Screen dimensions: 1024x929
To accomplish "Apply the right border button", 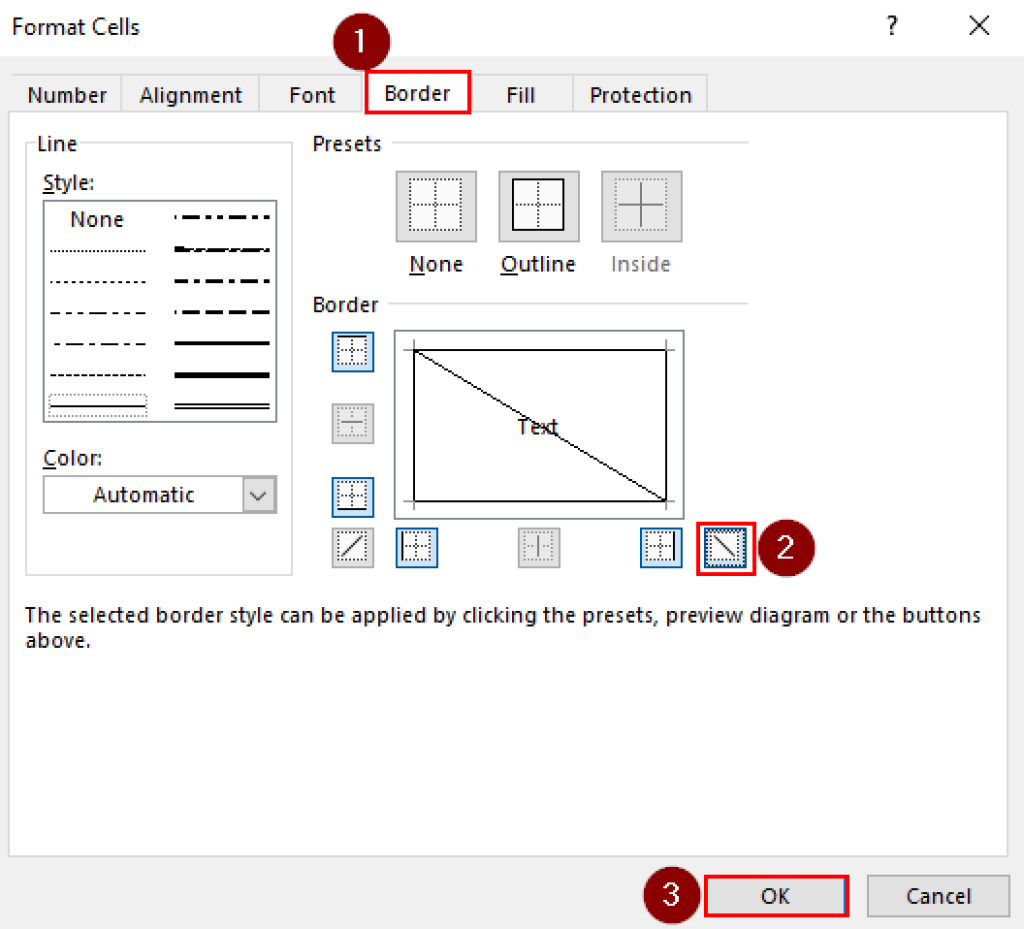I will (x=661, y=547).
